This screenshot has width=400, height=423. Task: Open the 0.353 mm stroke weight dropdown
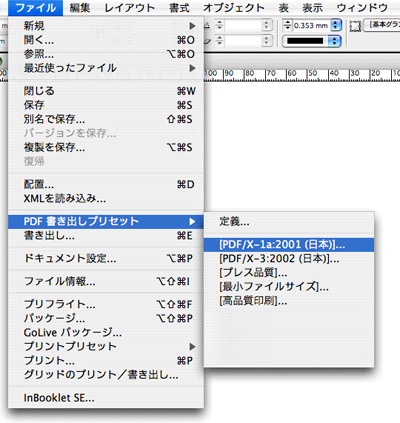[336, 25]
